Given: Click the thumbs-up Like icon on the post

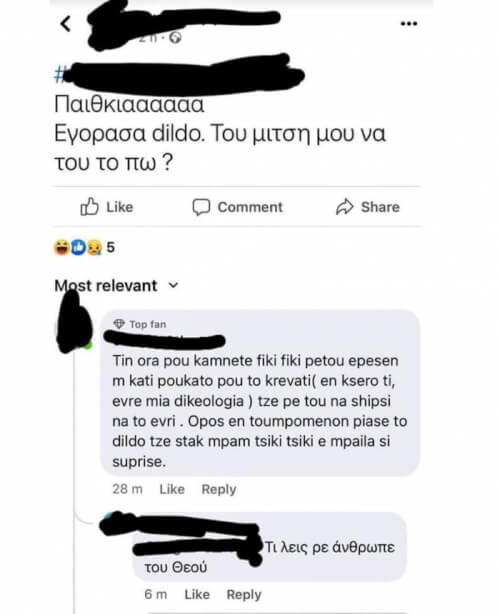Looking at the screenshot, I should point(89,207).
